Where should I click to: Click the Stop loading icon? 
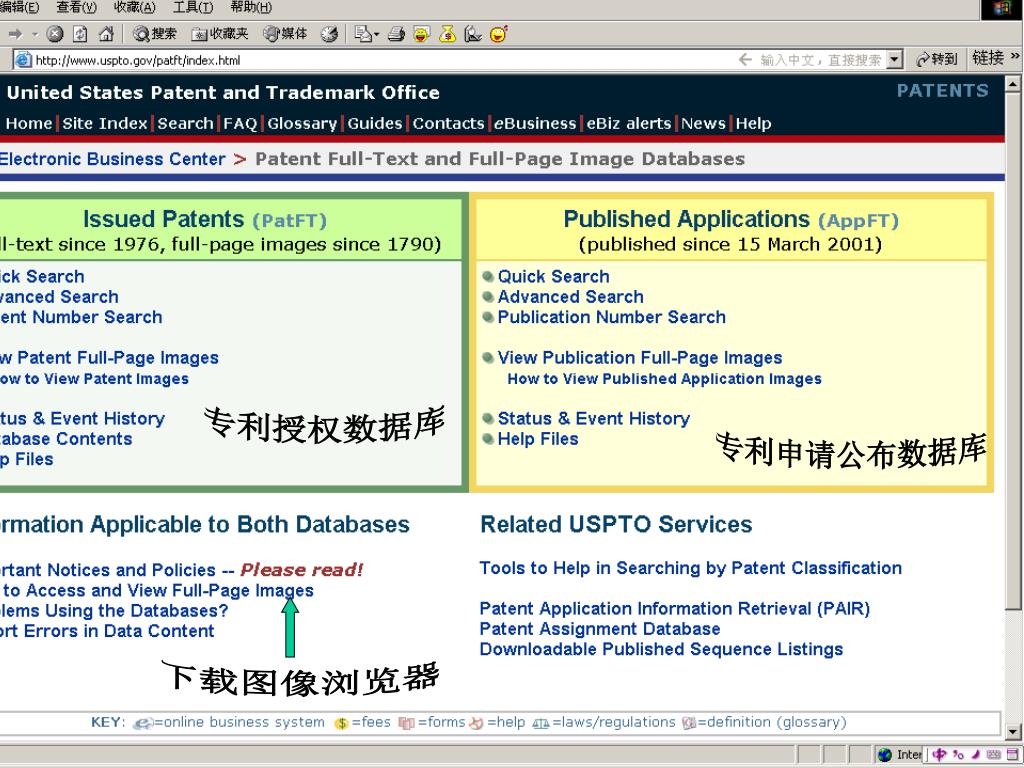[55, 34]
